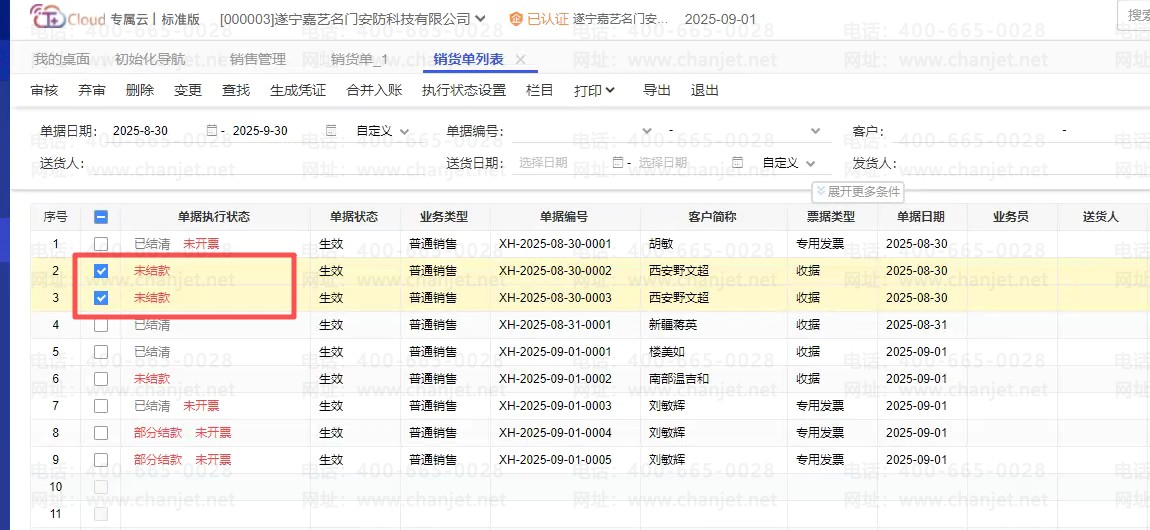The width and height of the screenshot is (1150, 530).
Task: Open calendar for document end date
Action: pos(331,131)
